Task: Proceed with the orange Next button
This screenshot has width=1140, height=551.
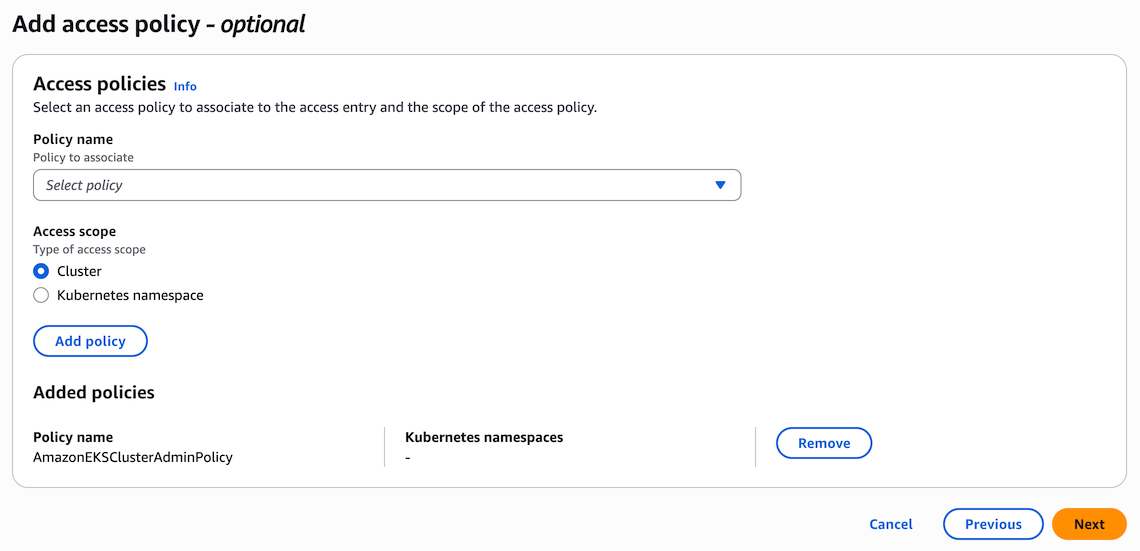Action: click(1088, 524)
